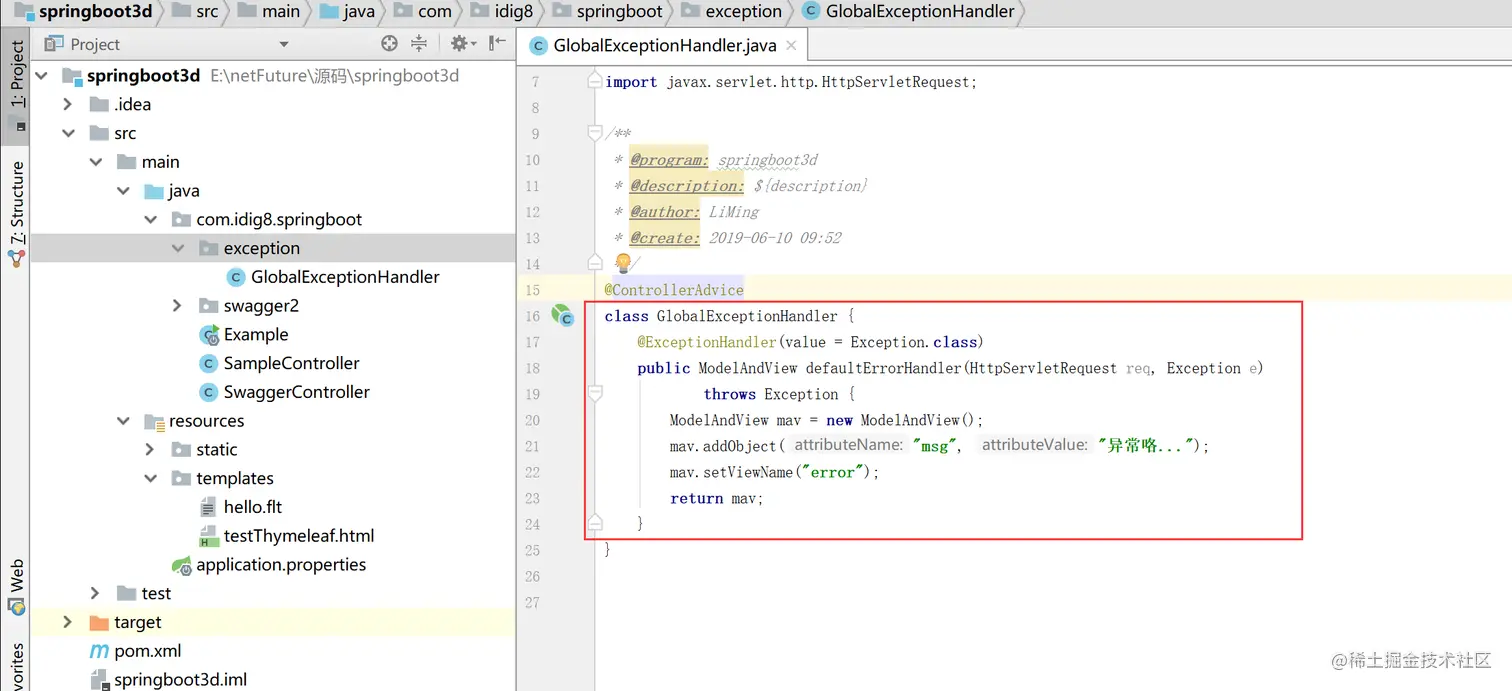Expand the test folder
1512x691 pixels.
tap(95, 593)
